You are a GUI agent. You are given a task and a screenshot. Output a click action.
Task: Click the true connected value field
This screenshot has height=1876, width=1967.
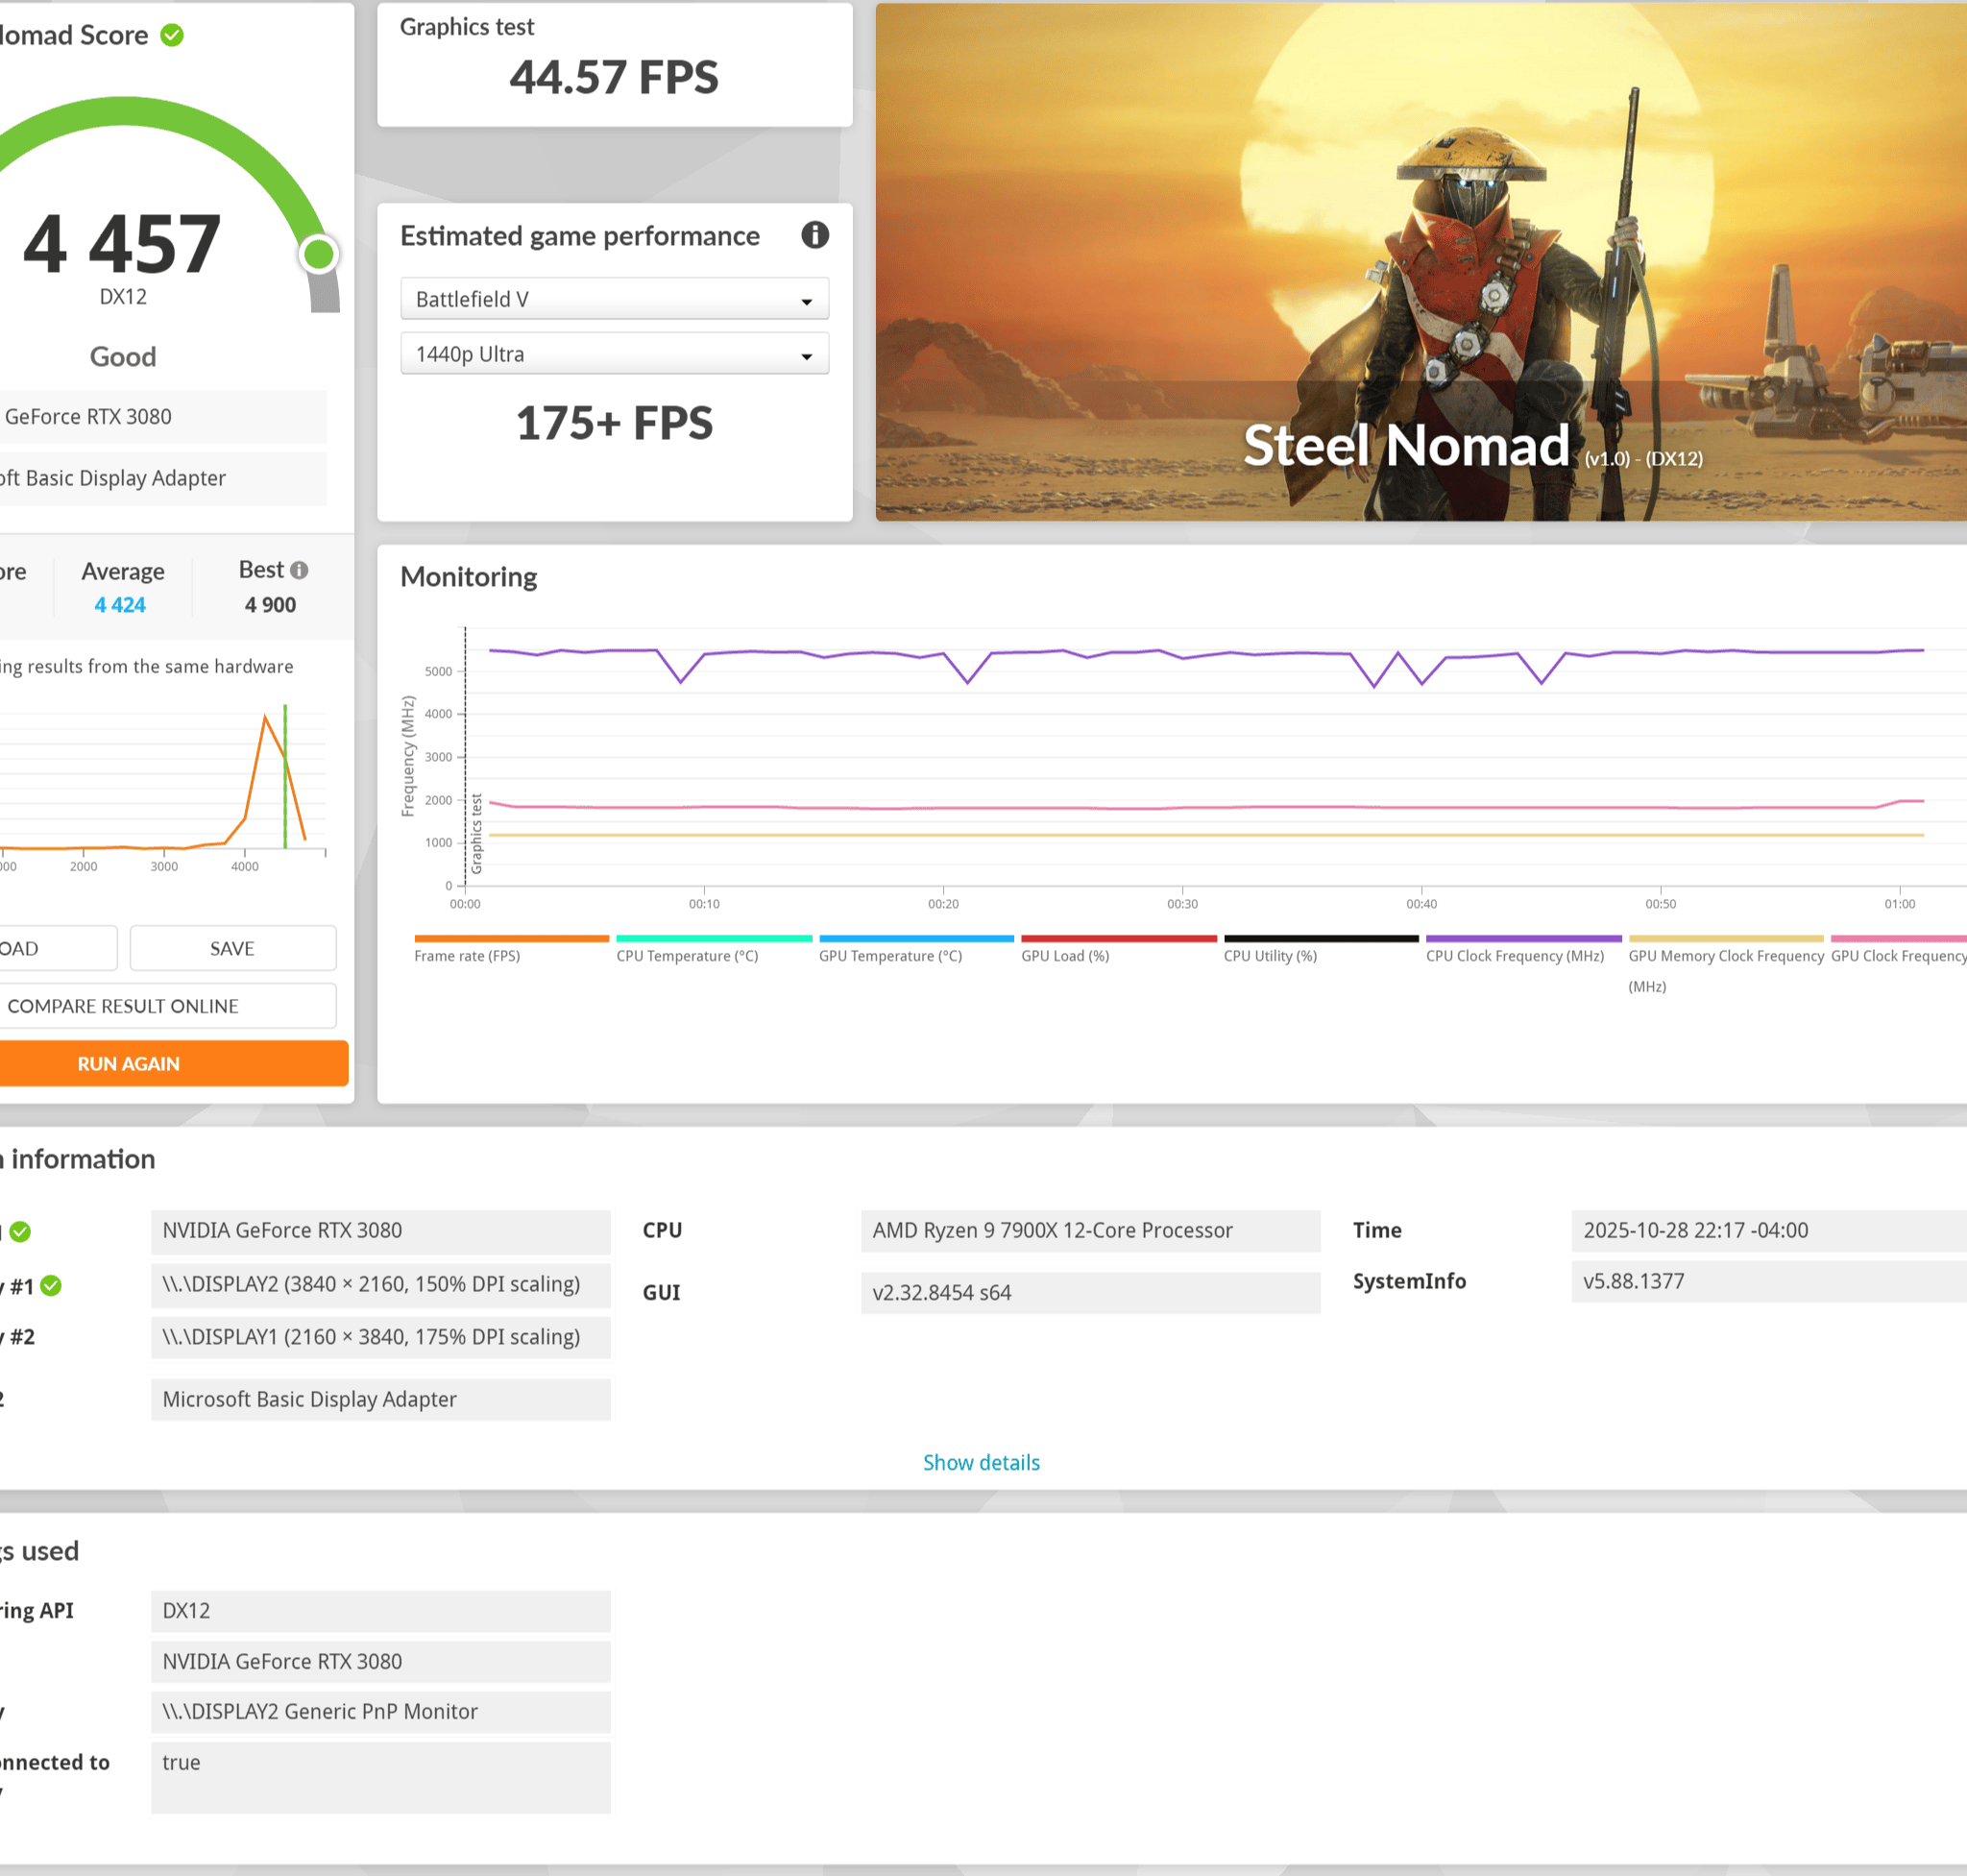point(380,1778)
